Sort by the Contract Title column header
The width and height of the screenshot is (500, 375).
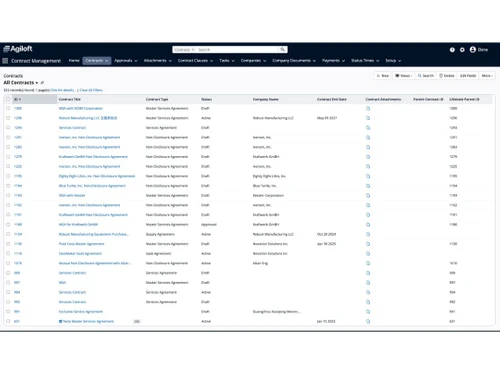click(x=70, y=99)
